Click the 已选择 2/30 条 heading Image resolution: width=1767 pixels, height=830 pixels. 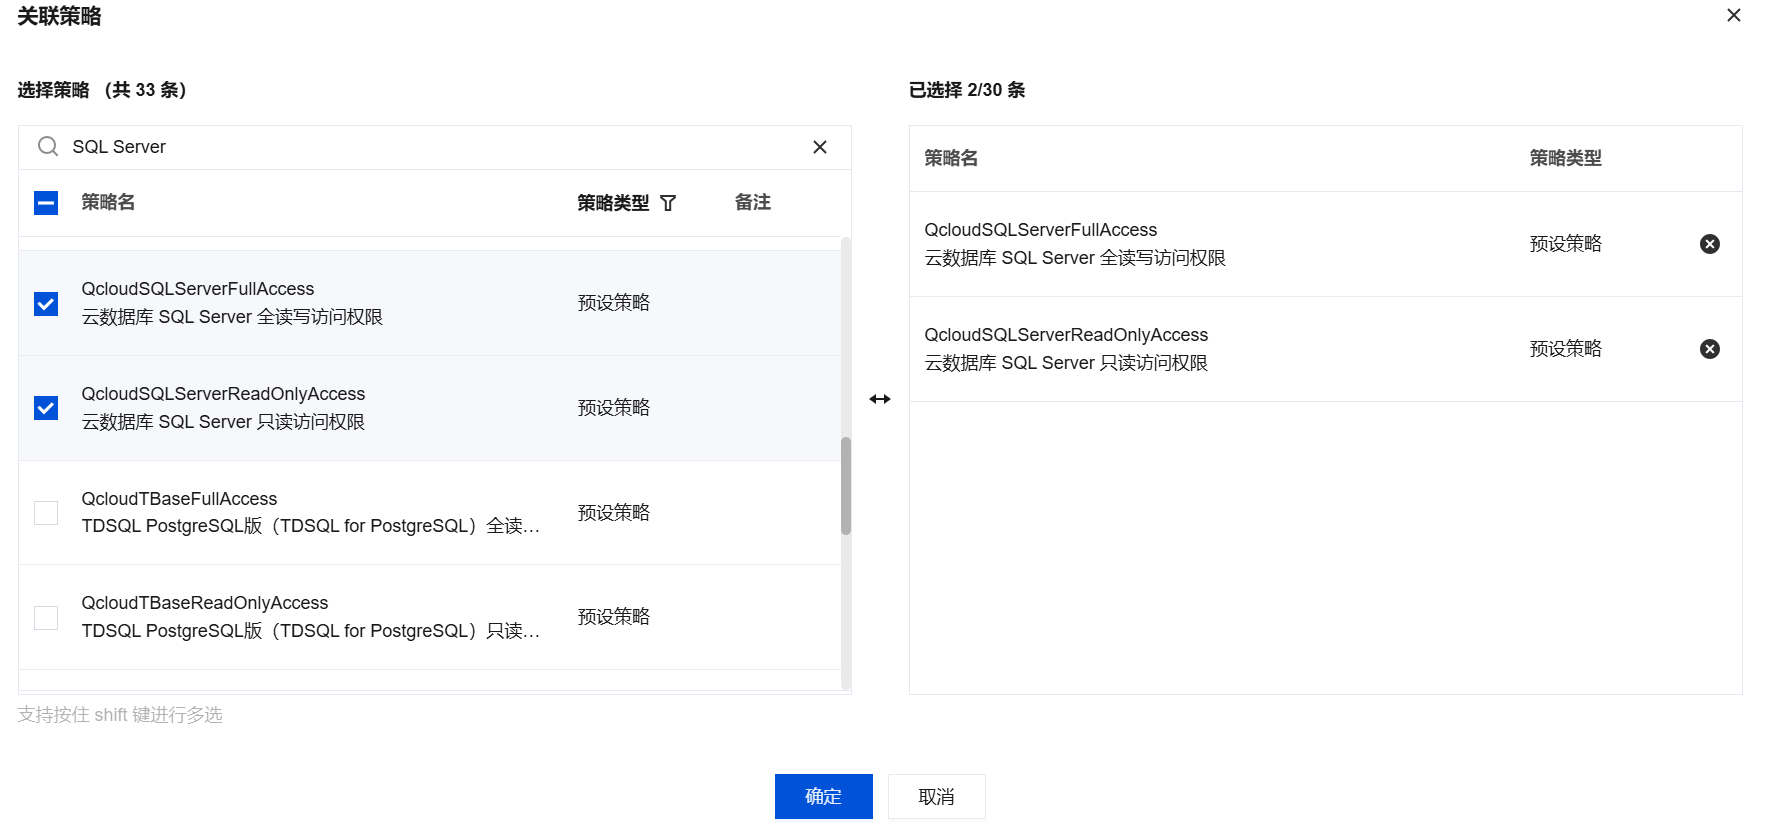[x=967, y=90]
